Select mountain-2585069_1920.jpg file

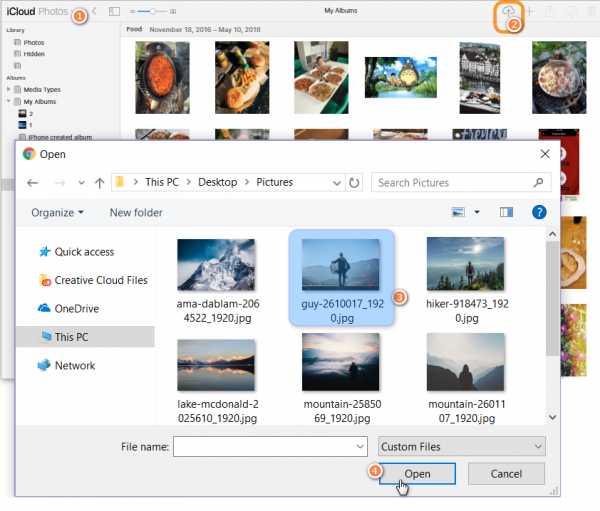342,379
